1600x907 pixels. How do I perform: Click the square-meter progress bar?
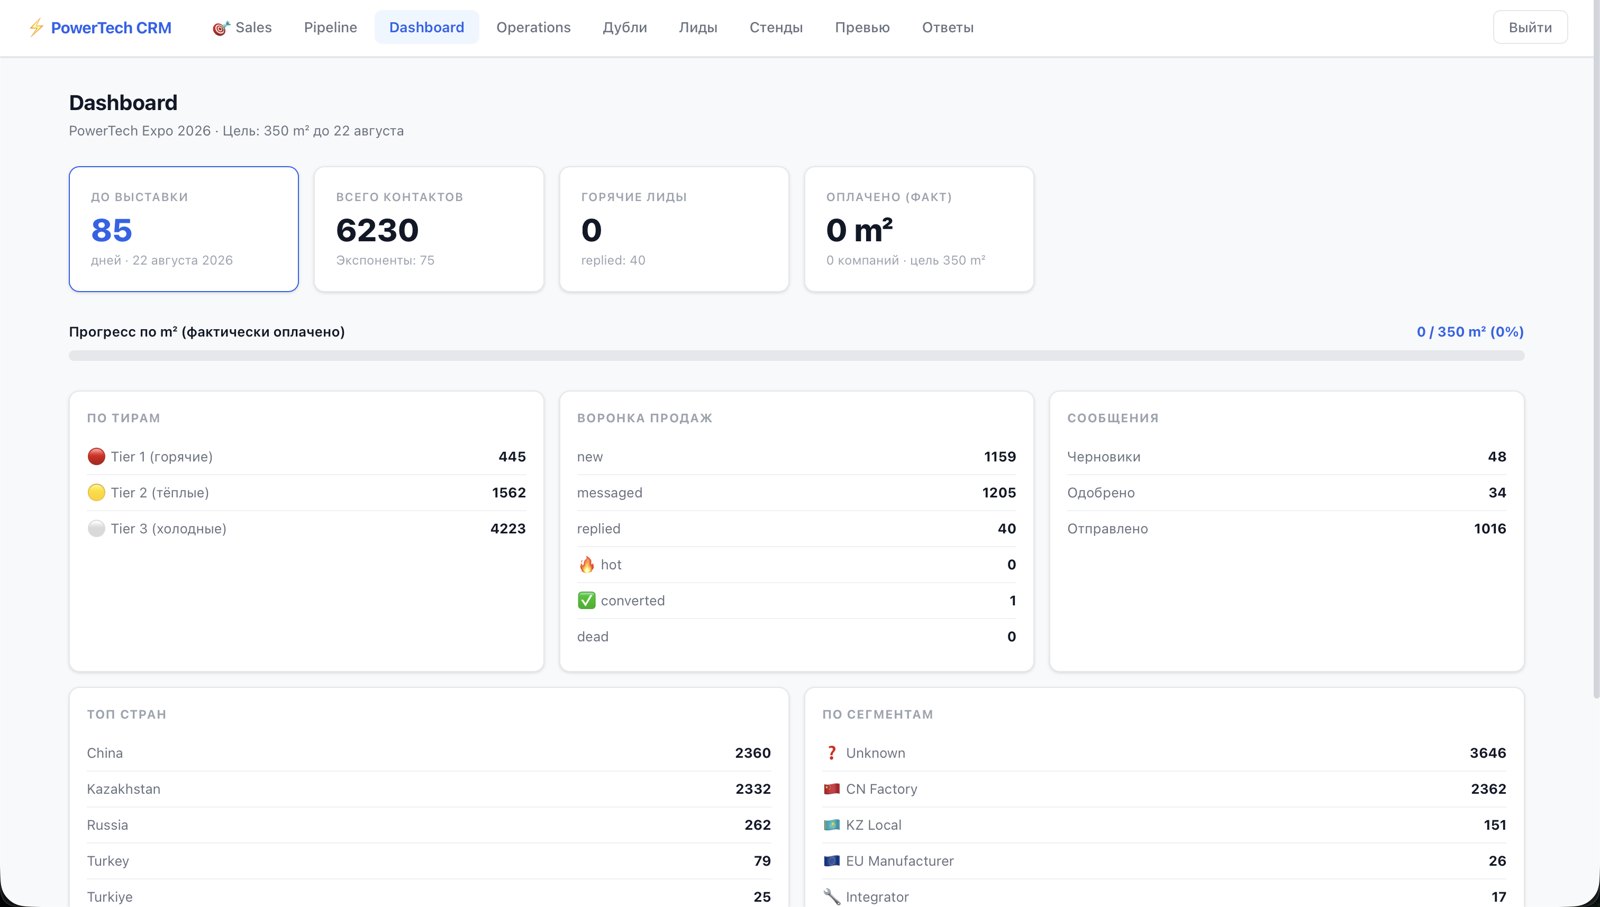click(x=796, y=356)
